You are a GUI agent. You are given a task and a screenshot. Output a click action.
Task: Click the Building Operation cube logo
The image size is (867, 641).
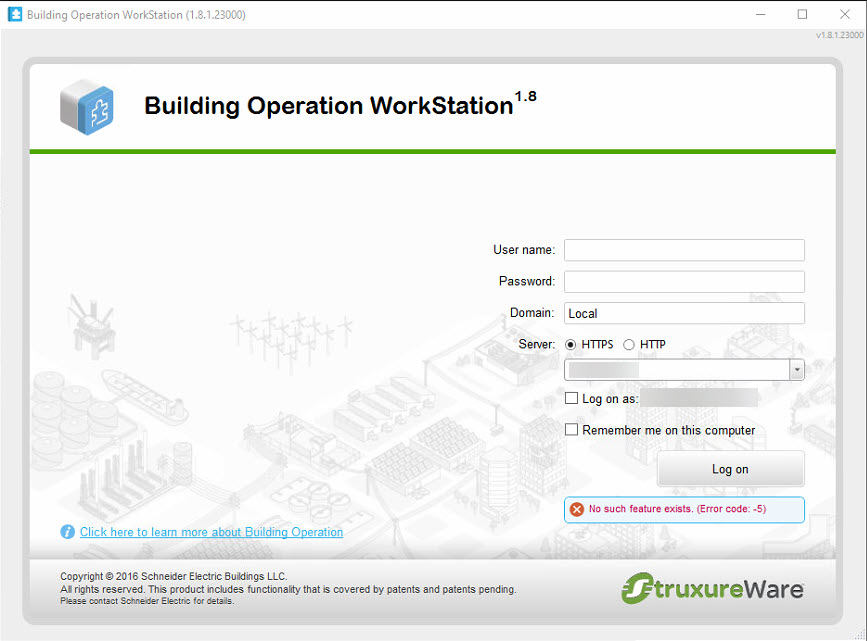tap(87, 107)
